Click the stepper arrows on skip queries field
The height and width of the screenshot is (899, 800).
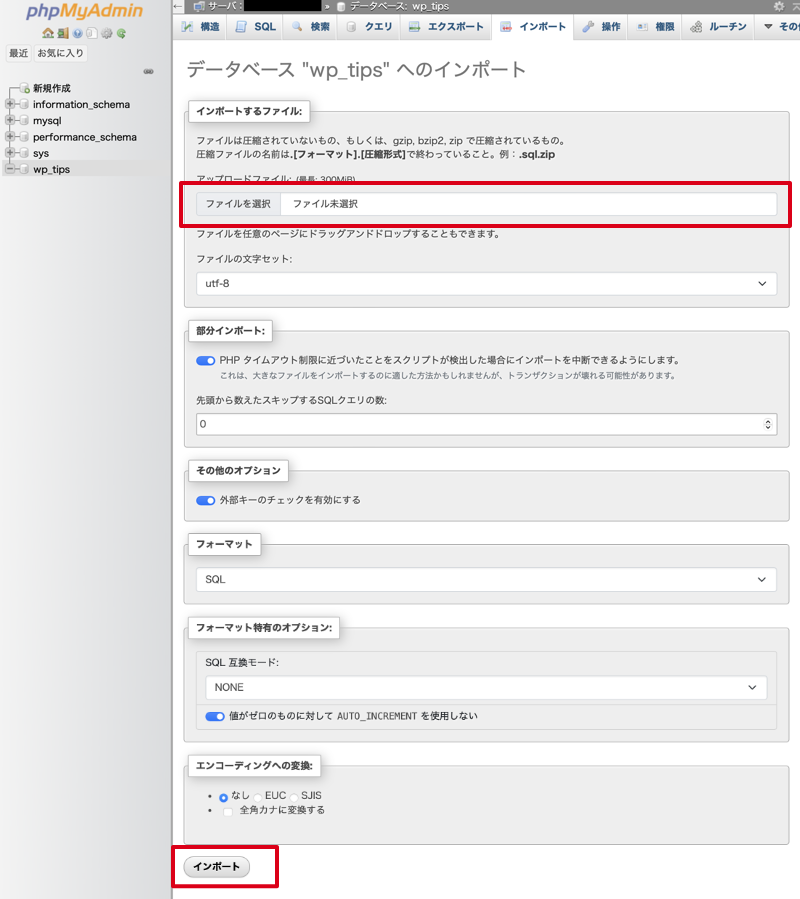(x=768, y=424)
